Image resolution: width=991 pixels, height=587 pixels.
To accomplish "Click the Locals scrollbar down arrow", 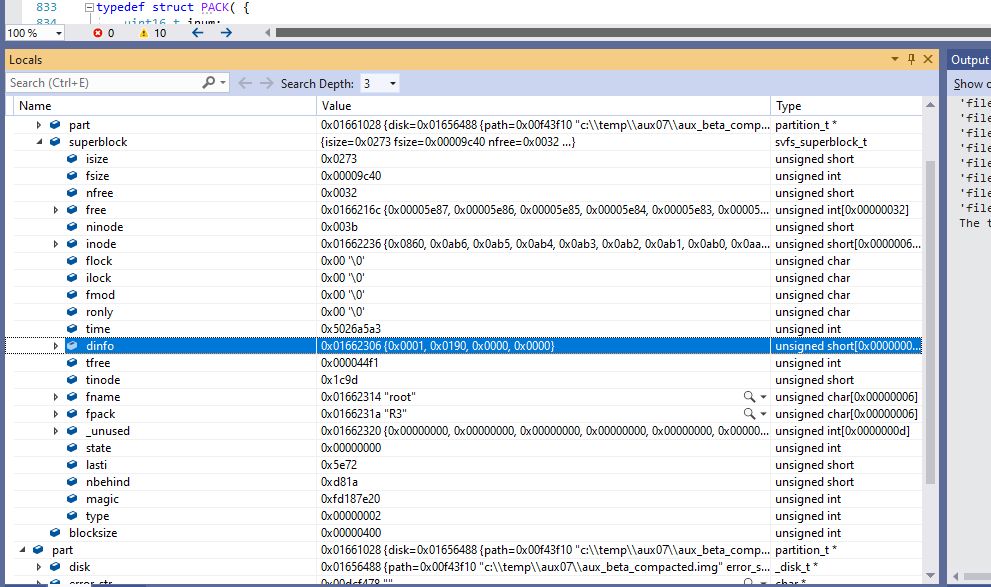I will coord(930,575).
